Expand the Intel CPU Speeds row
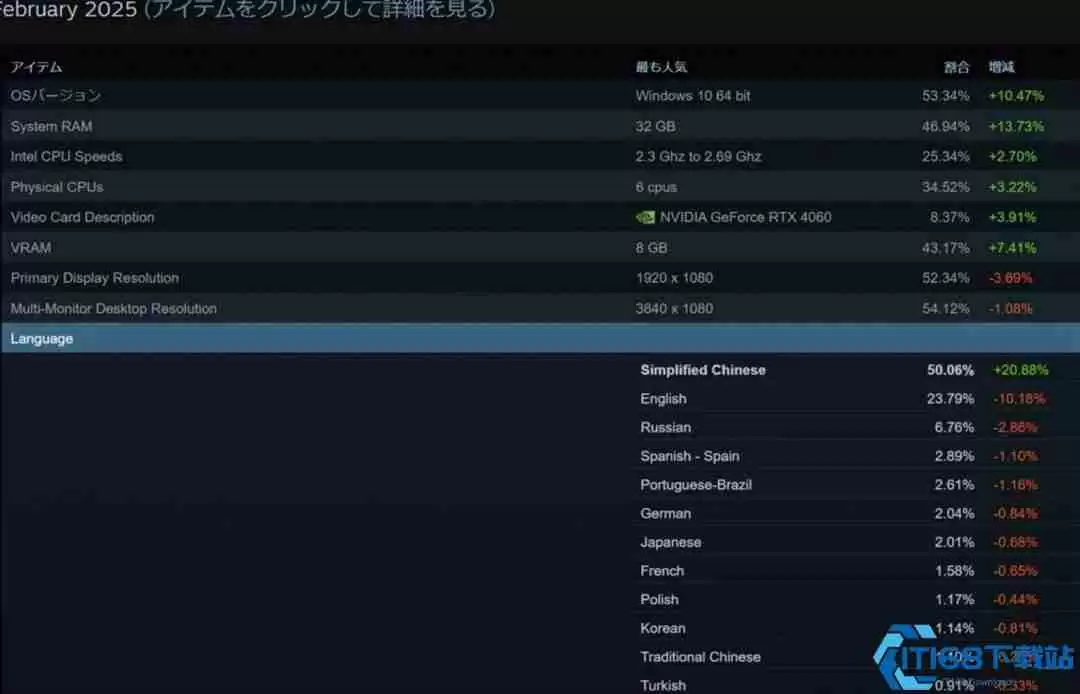Image resolution: width=1080 pixels, height=694 pixels. click(x=66, y=156)
